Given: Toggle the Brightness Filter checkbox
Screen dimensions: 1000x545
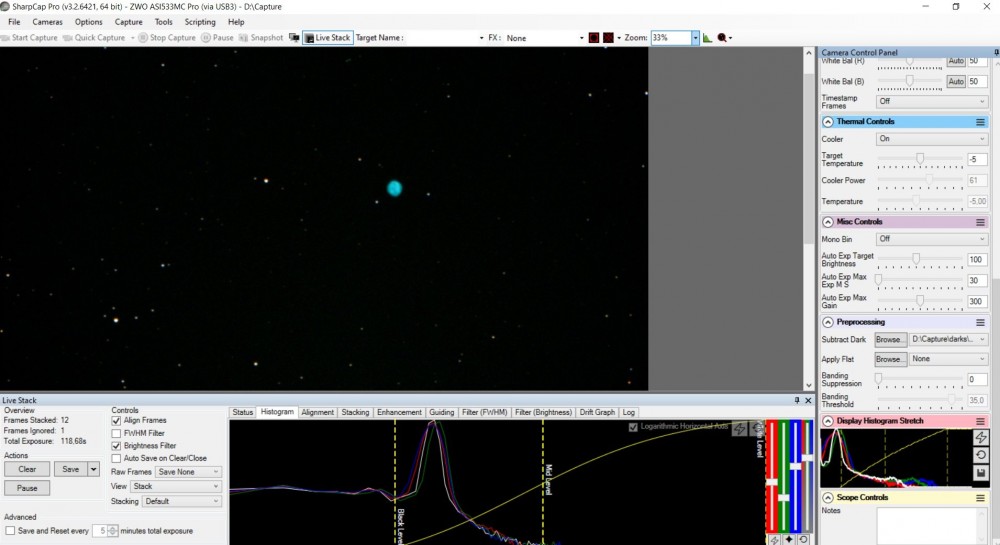Looking at the screenshot, I should [116, 446].
